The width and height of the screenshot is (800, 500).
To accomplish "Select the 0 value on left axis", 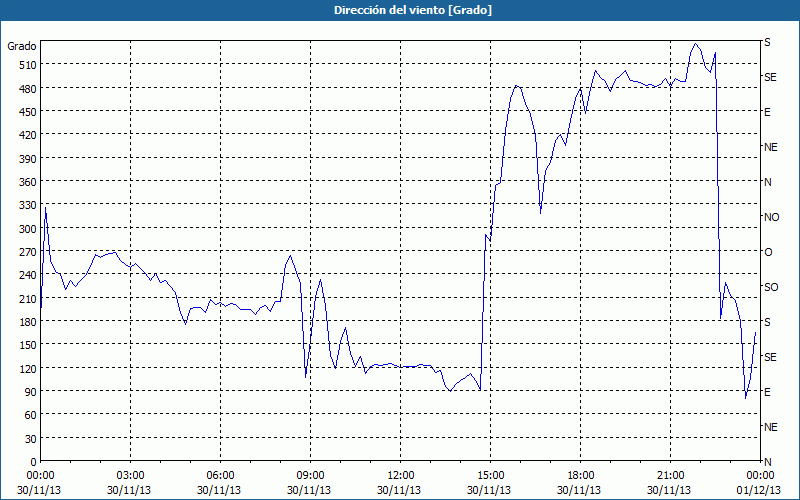I will (34, 462).
